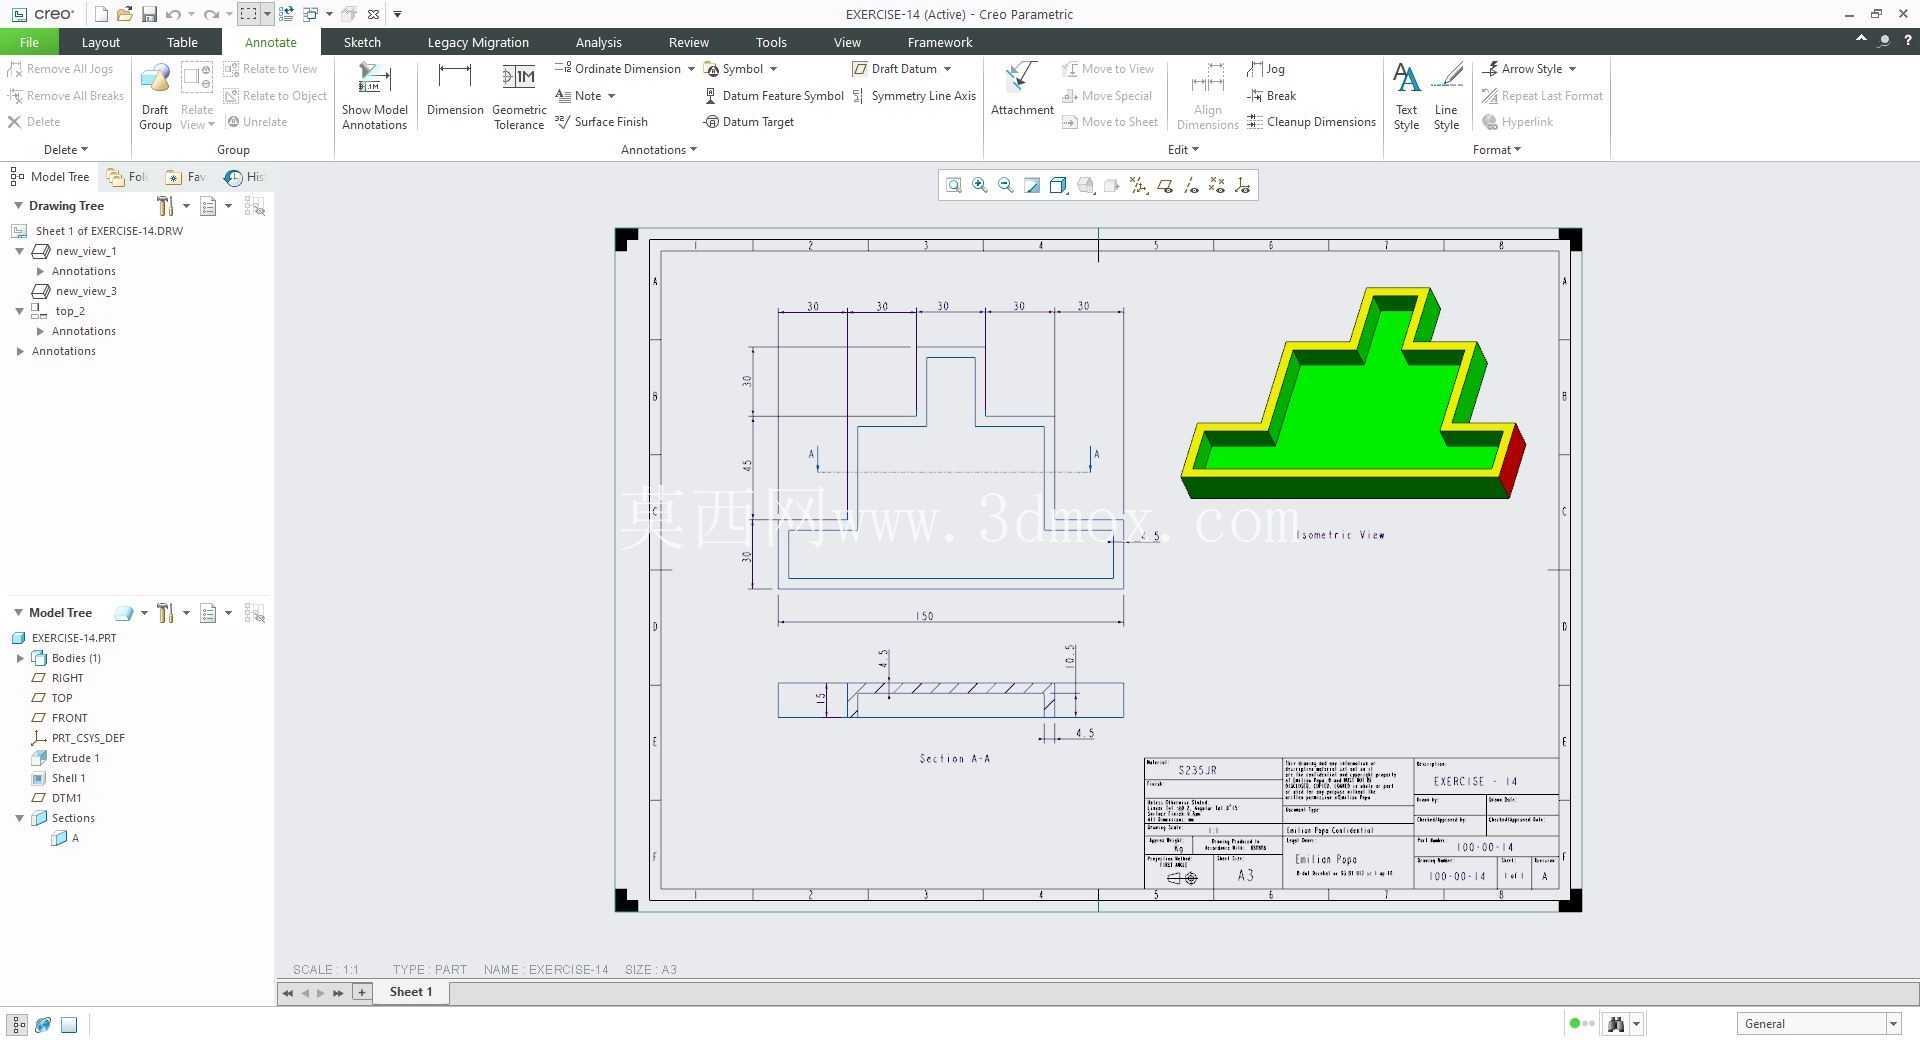Expand Bodies (1) in Model Tree
This screenshot has height=1040, width=1920.
click(x=20, y=658)
